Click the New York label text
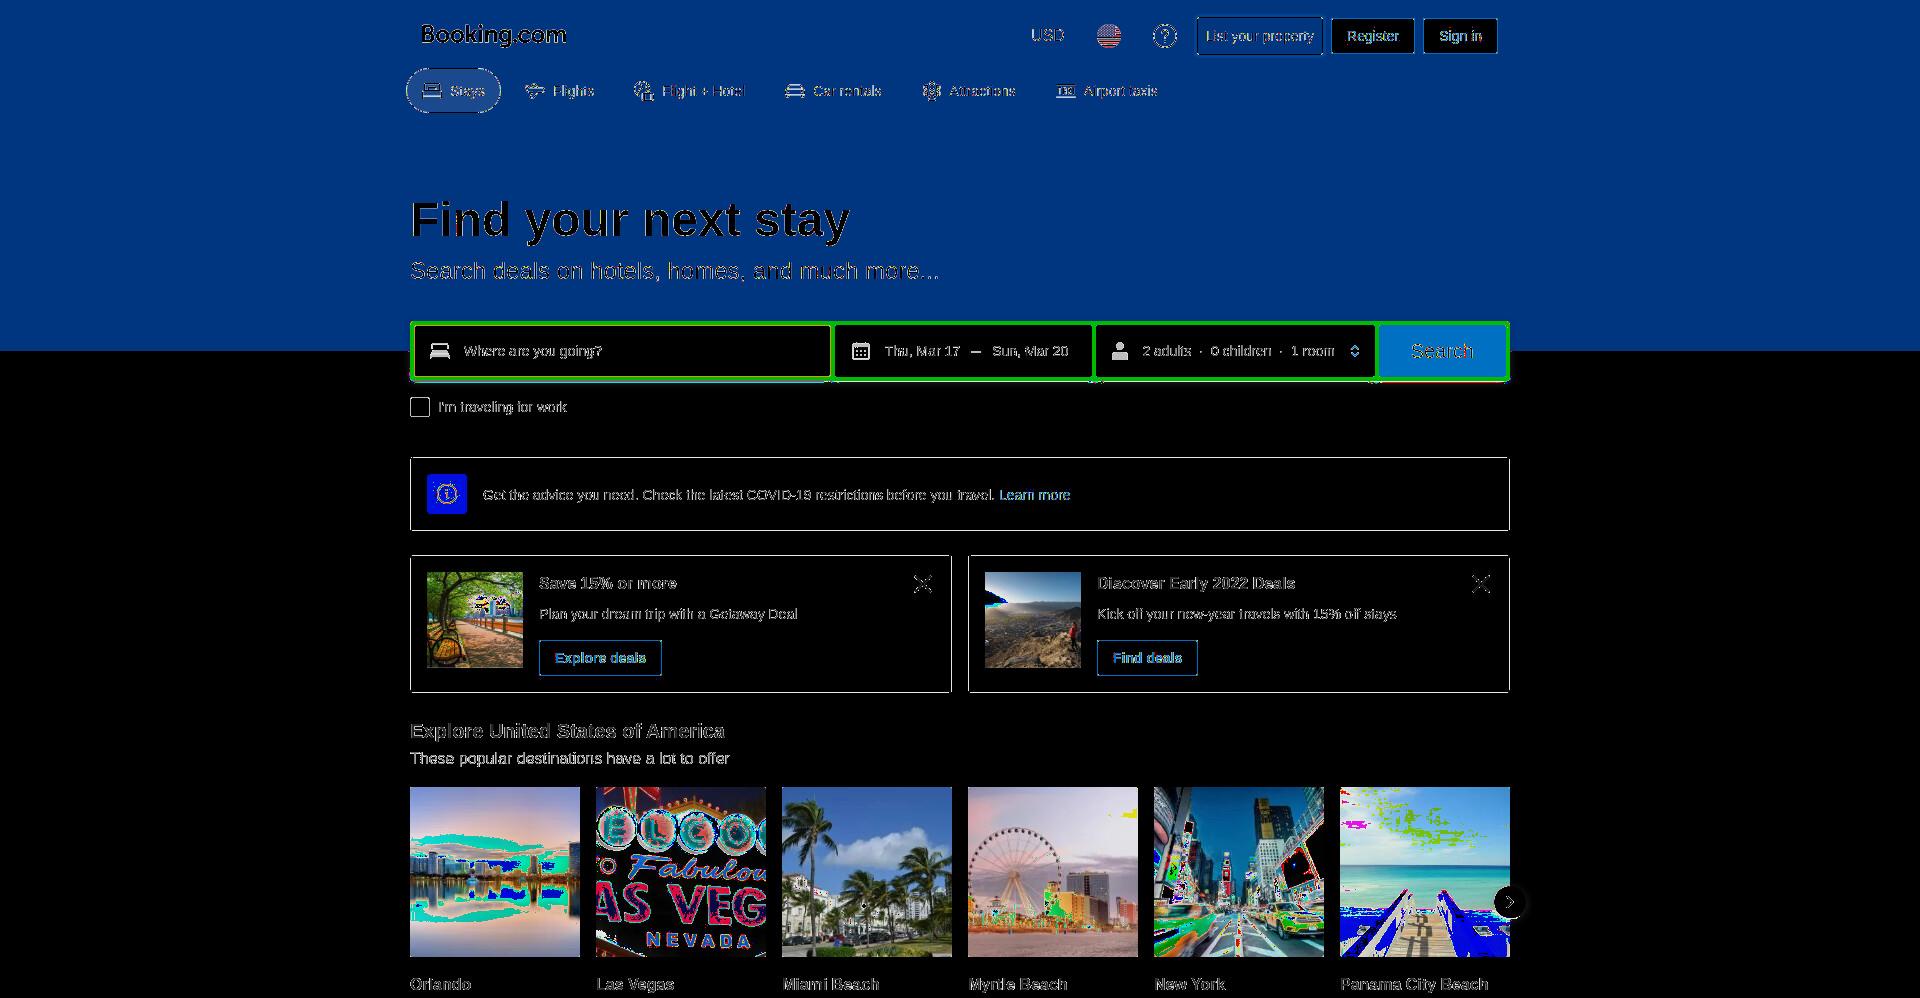1920x998 pixels. [1190, 984]
